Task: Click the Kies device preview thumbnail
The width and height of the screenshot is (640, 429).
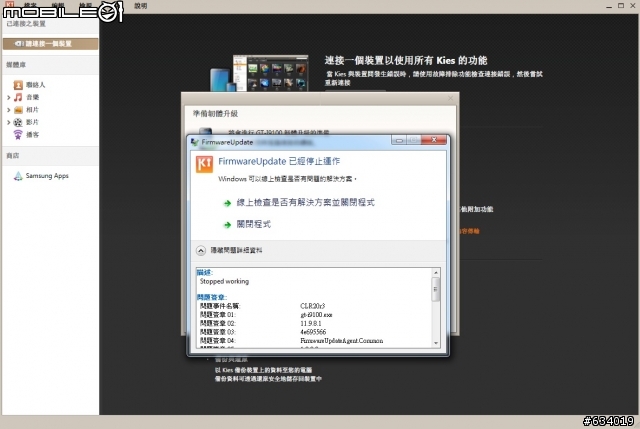Action: coord(260,73)
